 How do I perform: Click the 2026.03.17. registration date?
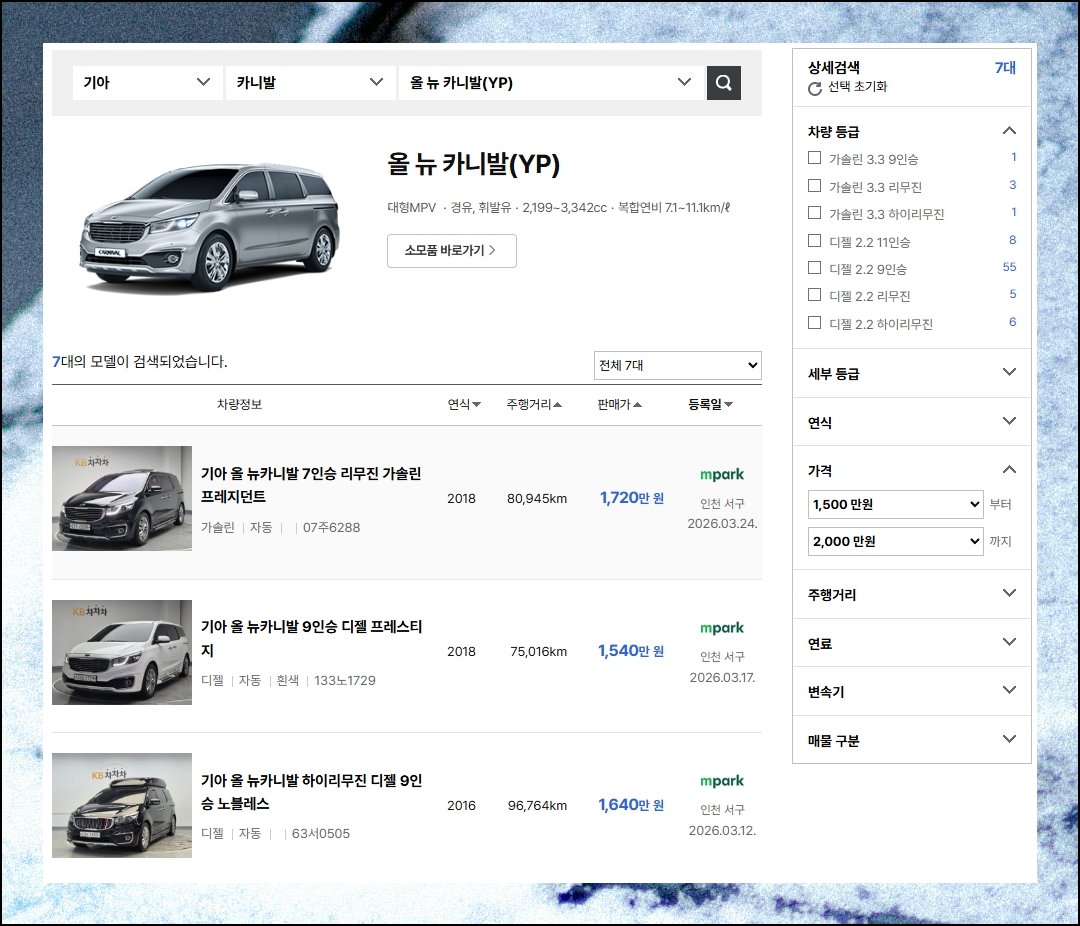[723, 677]
